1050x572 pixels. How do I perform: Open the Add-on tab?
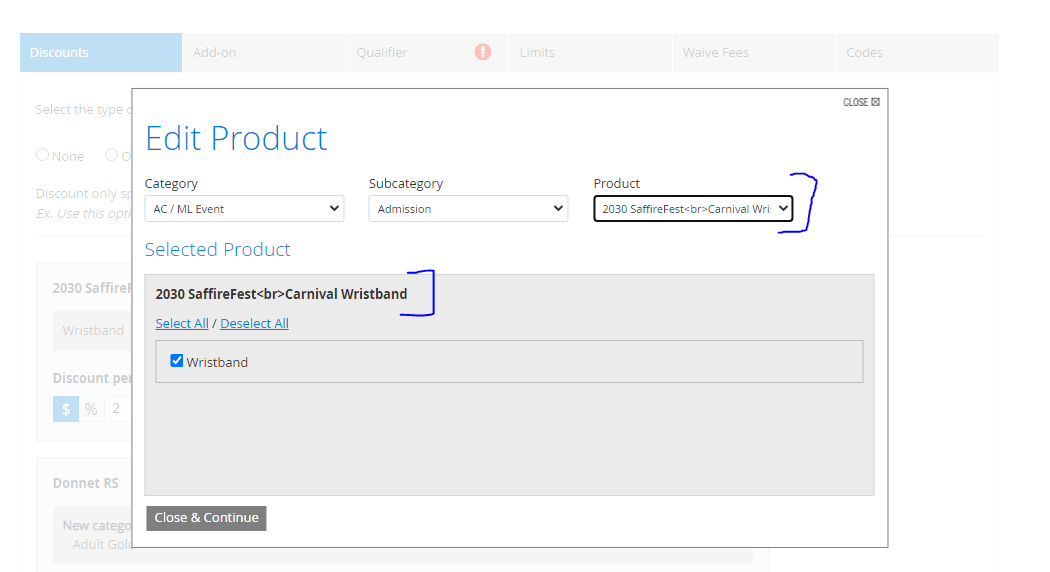[263, 52]
